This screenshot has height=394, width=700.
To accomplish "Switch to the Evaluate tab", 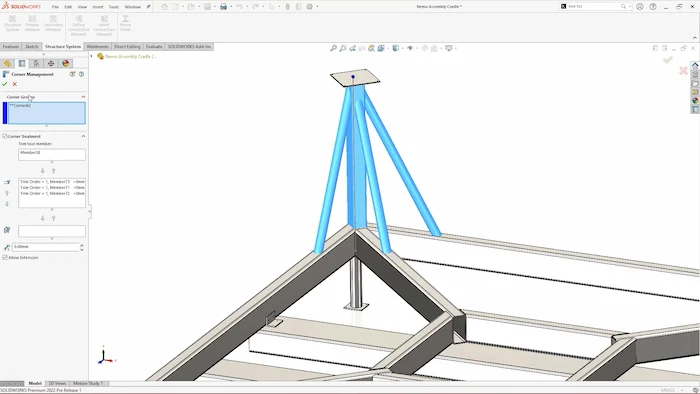I will [154, 46].
